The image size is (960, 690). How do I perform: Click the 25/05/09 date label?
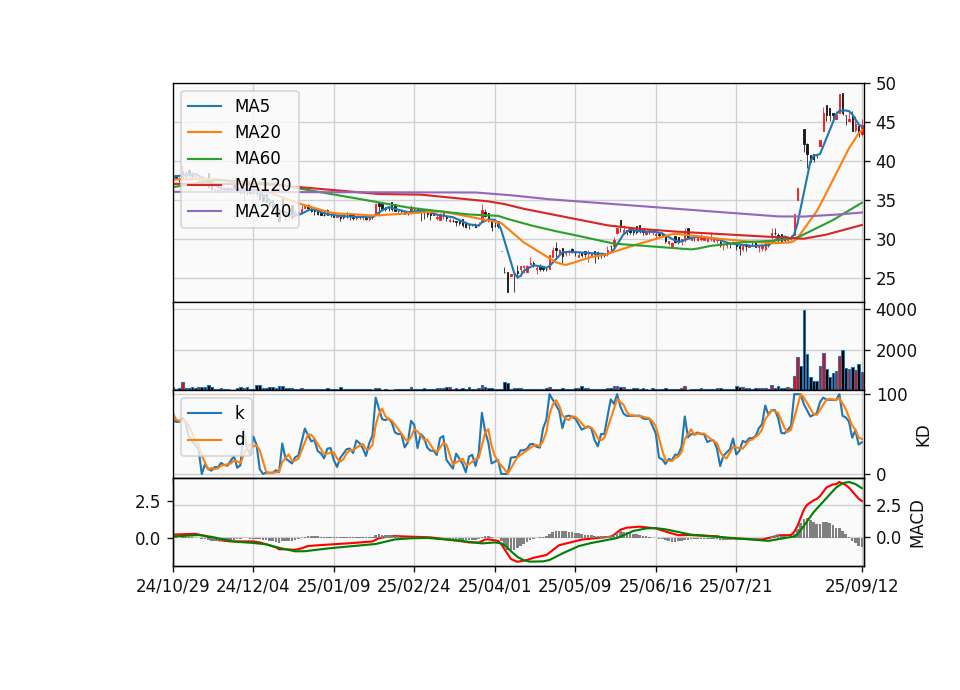pyautogui.click(x=575, y=586)
